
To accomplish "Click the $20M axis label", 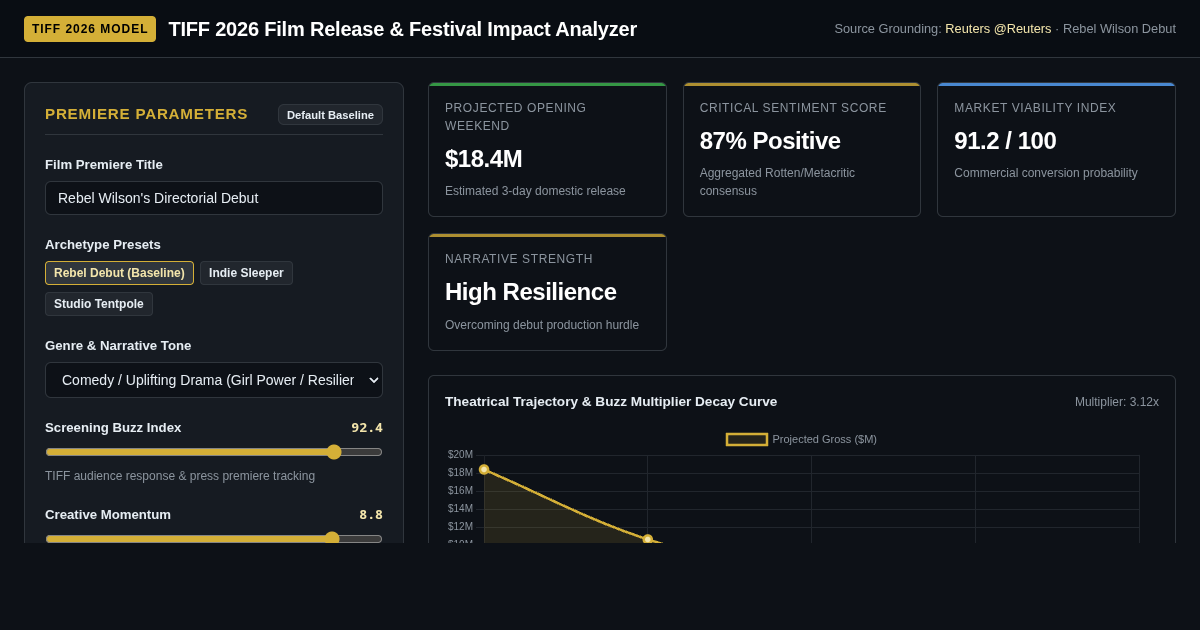I will tap(460, 455).
